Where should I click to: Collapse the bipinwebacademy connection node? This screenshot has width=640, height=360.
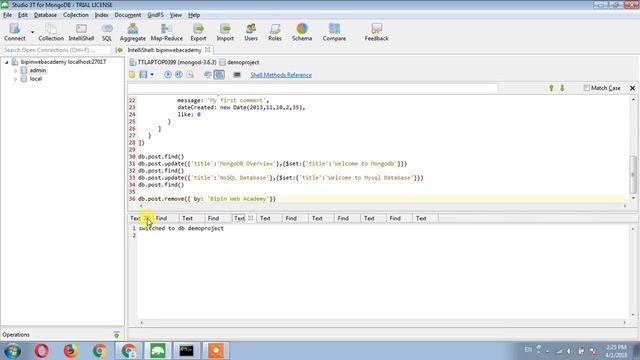coord(7,62)
